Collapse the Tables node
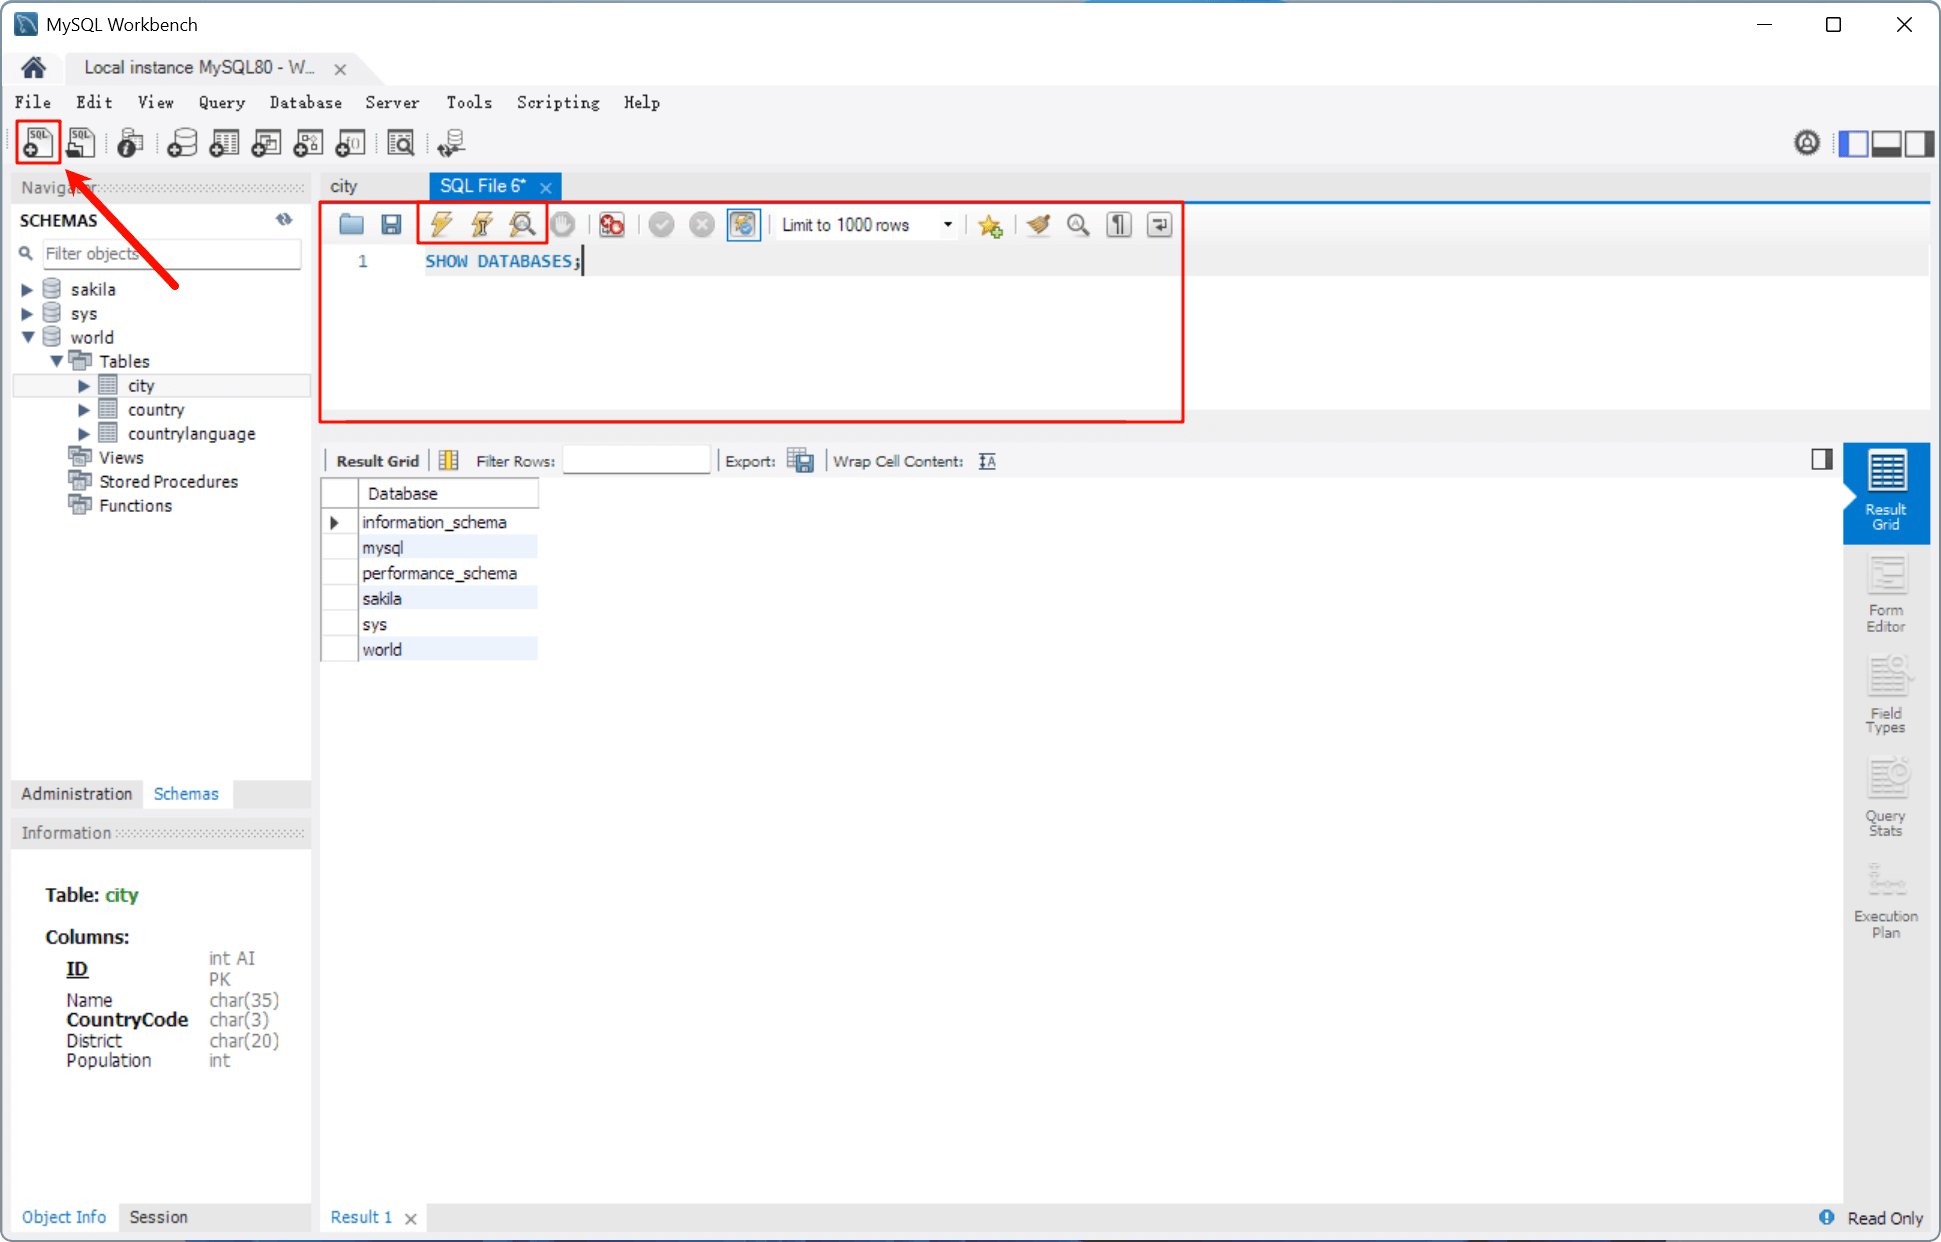 (x=56, y=361)
